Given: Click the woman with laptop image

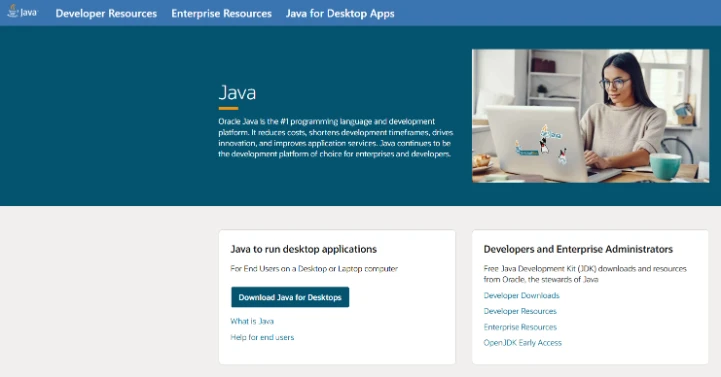Looking at the screenshot, I should click(x=590, y=116).
